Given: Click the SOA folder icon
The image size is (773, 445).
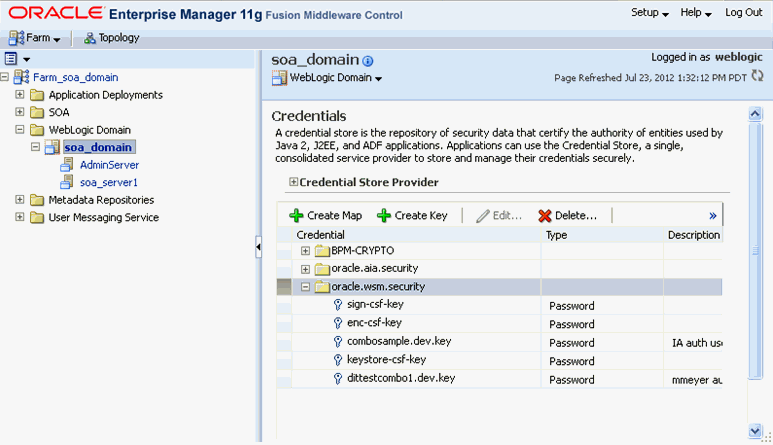Looking at the screenshot, I should pos(37,112).
